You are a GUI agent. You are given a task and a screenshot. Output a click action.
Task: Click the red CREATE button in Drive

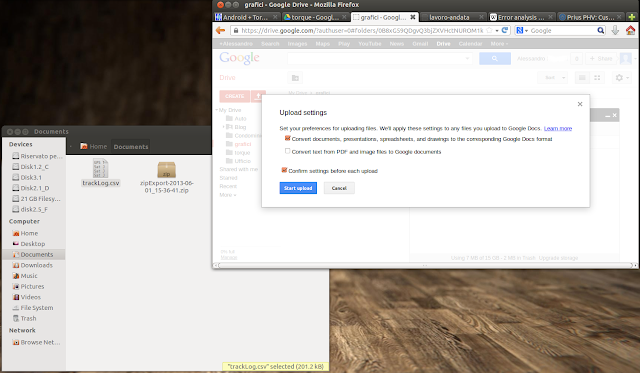pos(234,96)
